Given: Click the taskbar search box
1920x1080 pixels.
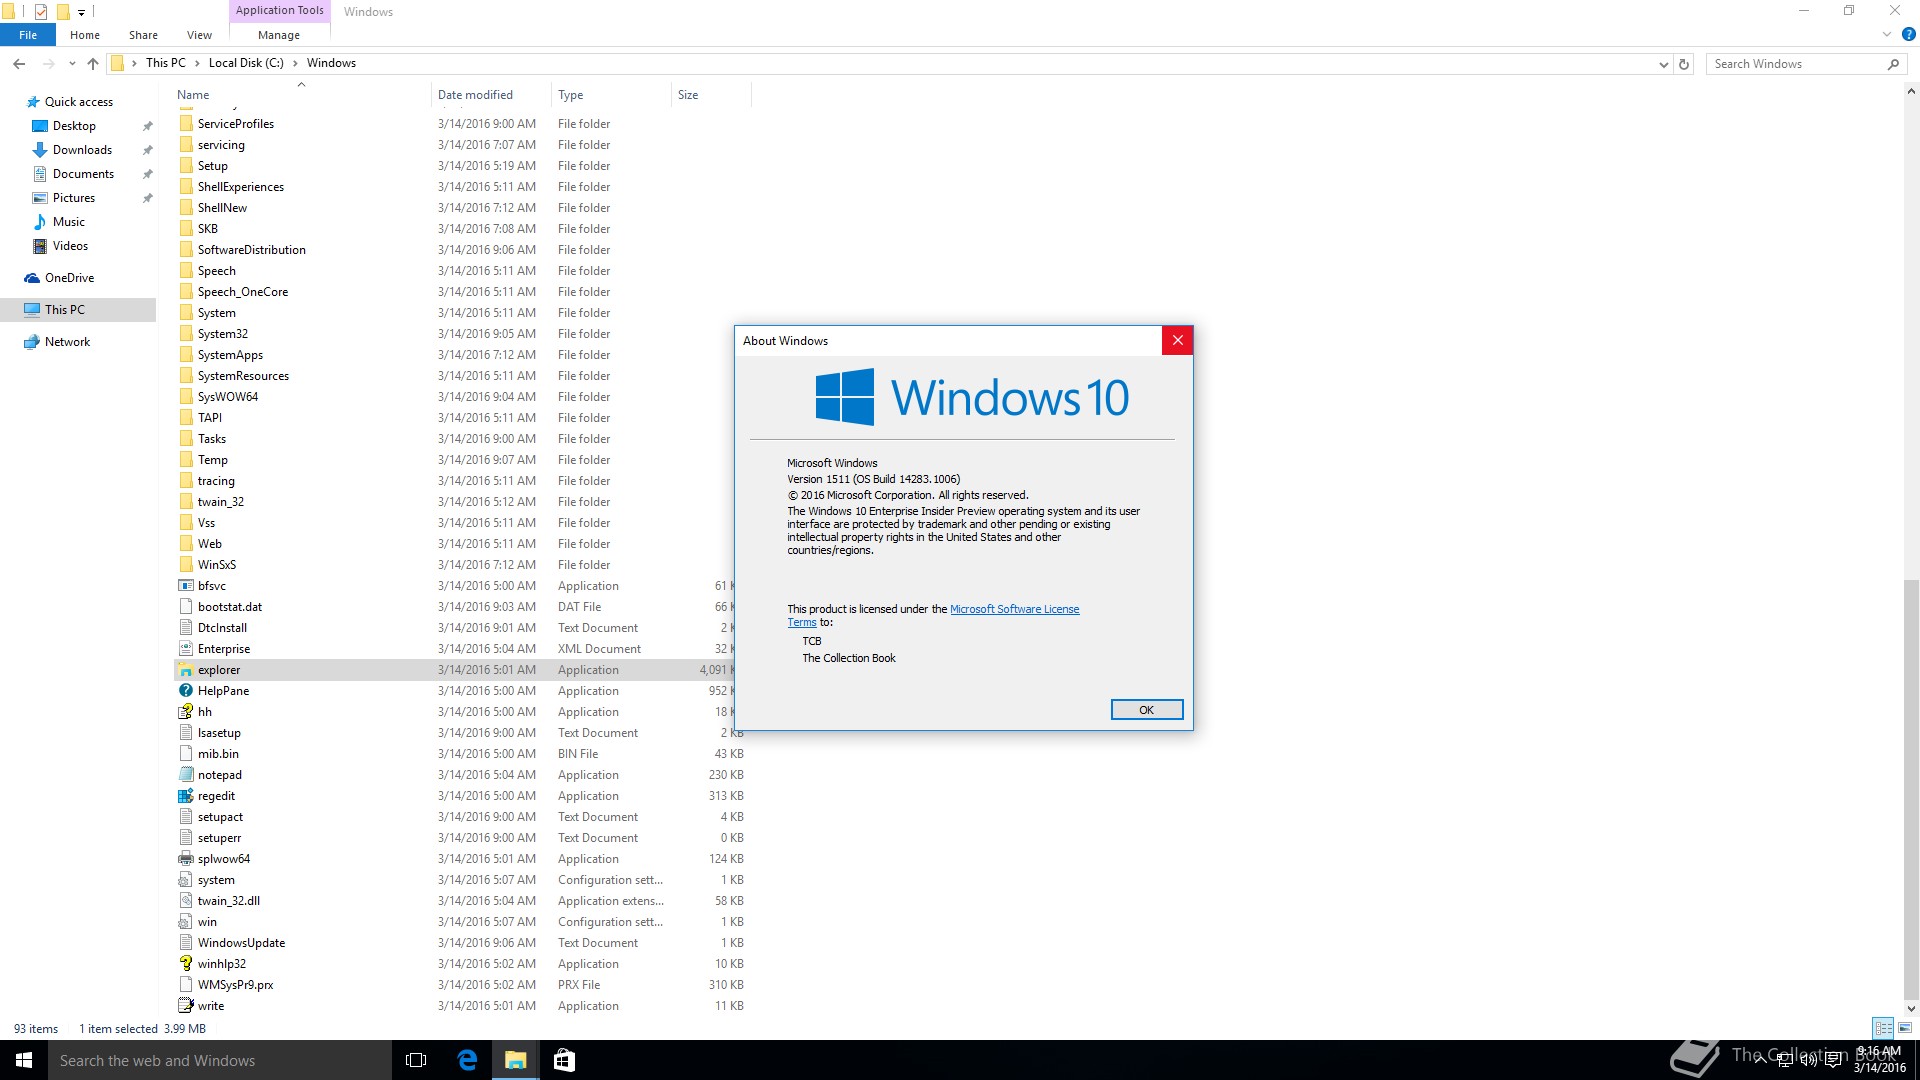Looking at the screenshot, I should (x=220, y=1060).
